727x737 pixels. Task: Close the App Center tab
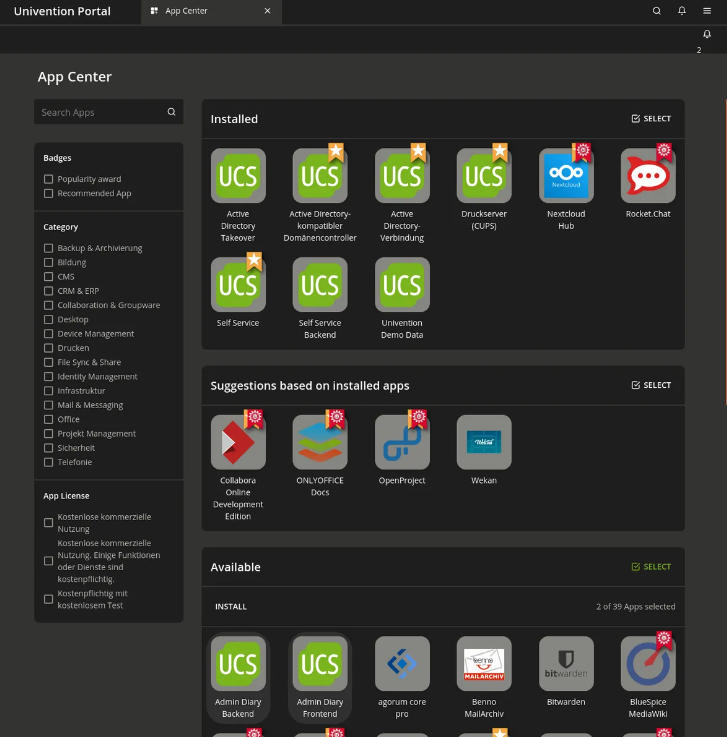(267, 11)
